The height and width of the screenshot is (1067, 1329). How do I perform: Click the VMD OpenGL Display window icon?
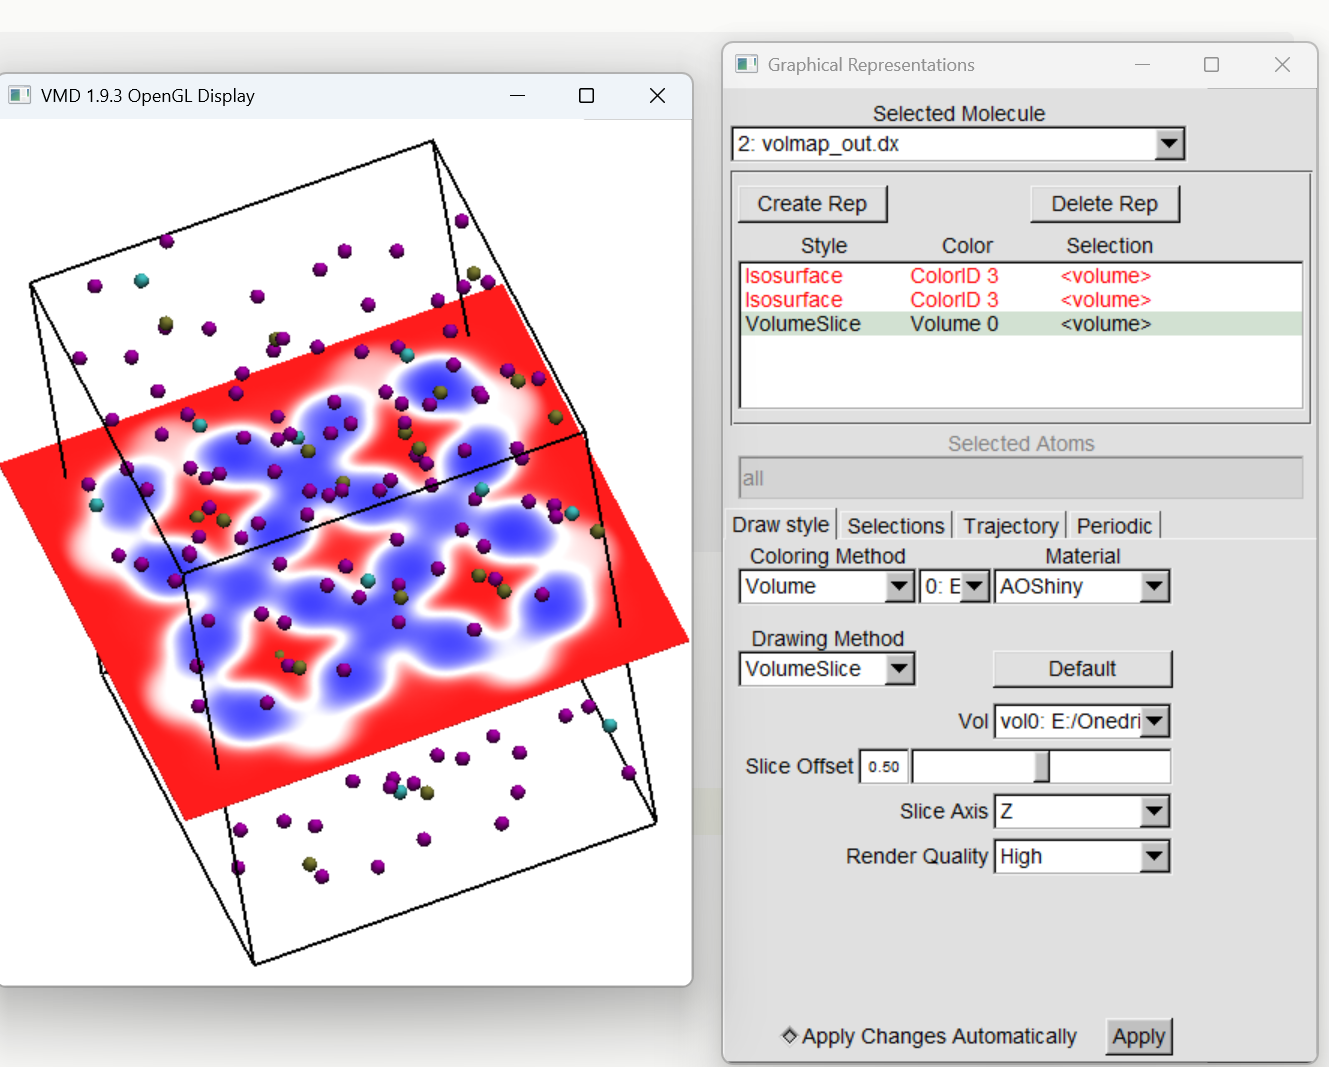19,95
